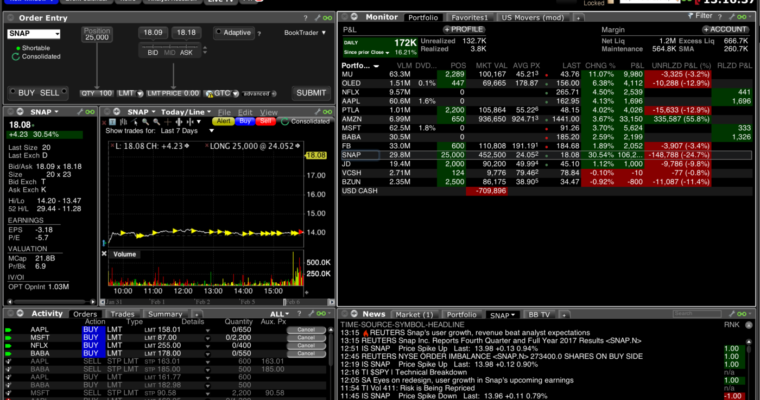Open BB TV tab in News
This screenshot has width=760, height=400.
[539, 315]
